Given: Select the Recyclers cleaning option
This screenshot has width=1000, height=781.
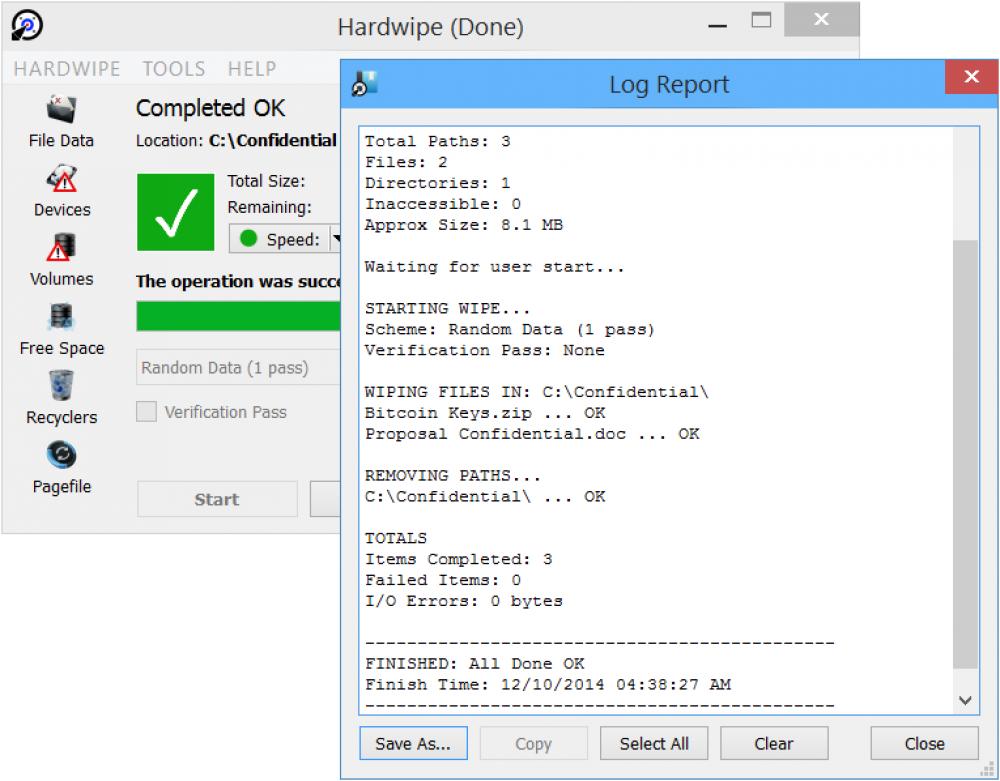Looking at the screenshot, I should click(60, 398).
